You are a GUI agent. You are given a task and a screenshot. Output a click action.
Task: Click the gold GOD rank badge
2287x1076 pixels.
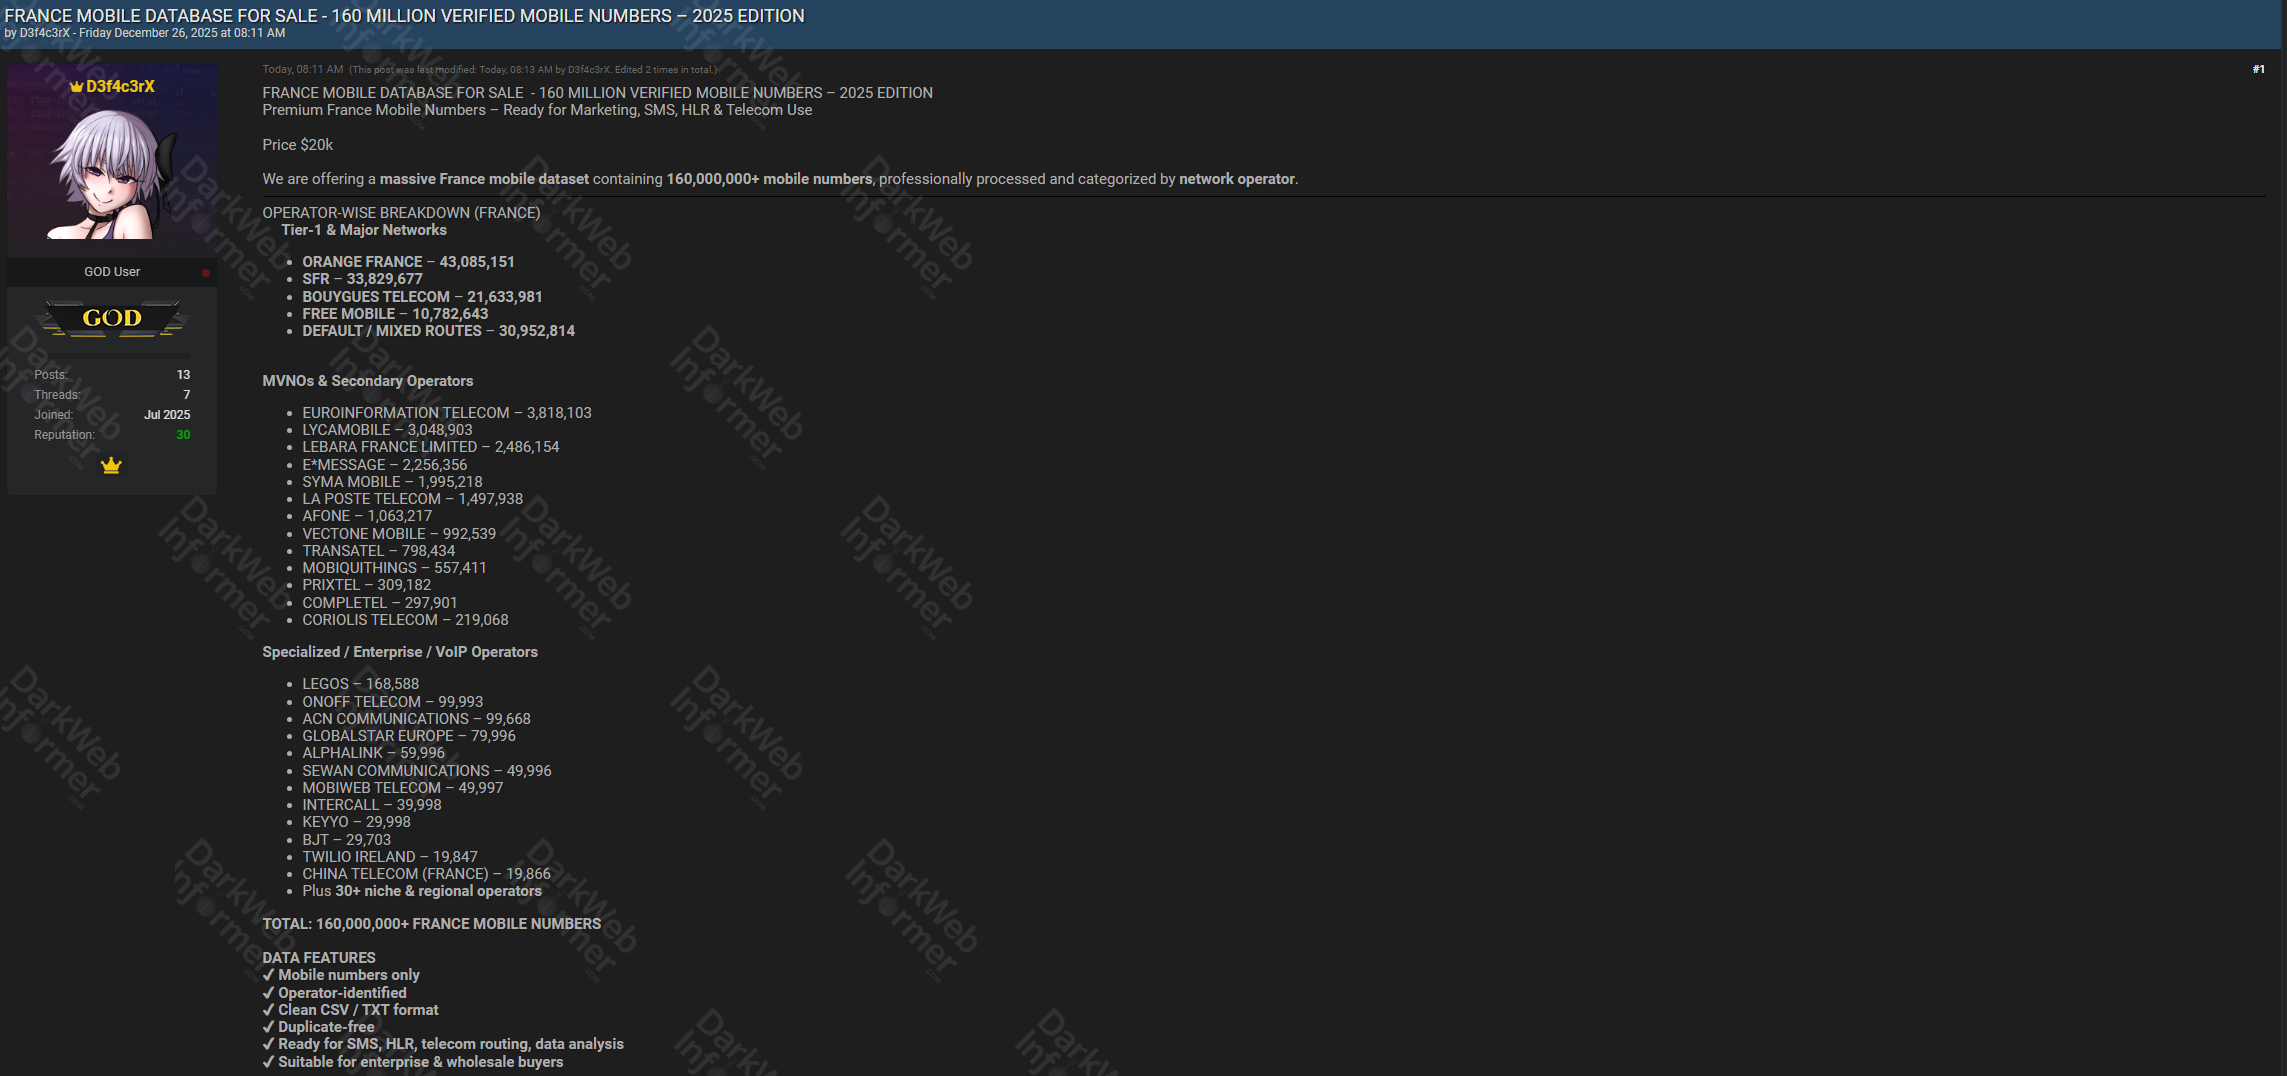coord(111,318)
